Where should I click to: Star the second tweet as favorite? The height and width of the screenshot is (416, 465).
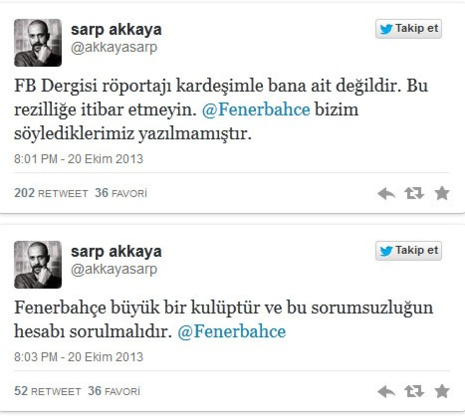pyautogui.click(x=442, y=391)
